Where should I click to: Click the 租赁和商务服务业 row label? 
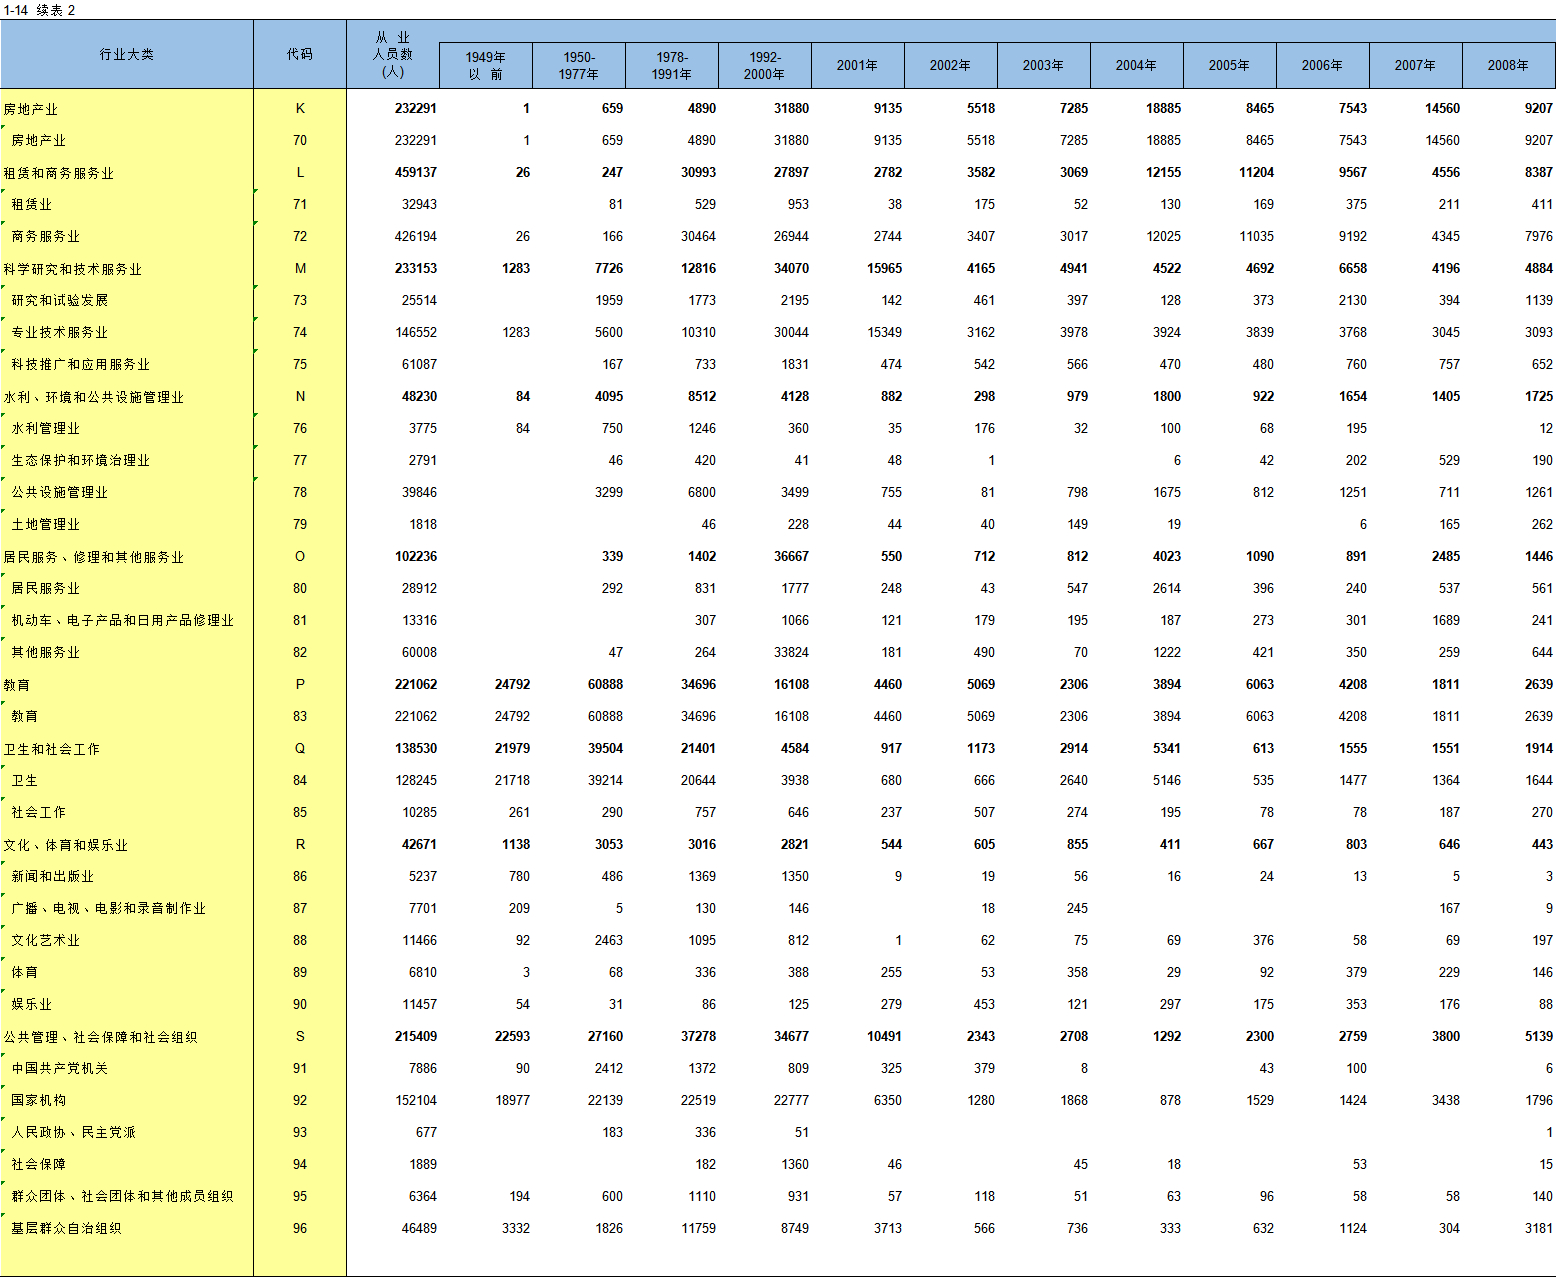59,173
